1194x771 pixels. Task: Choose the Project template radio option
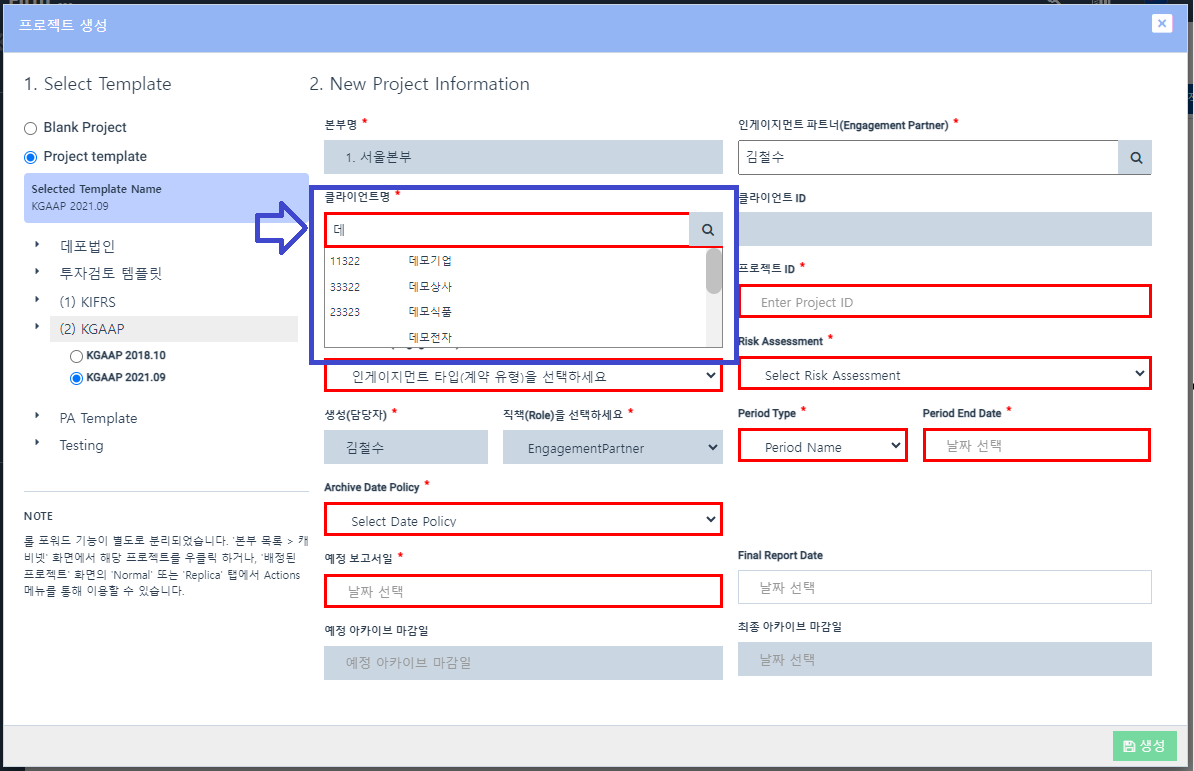(31, 156)
